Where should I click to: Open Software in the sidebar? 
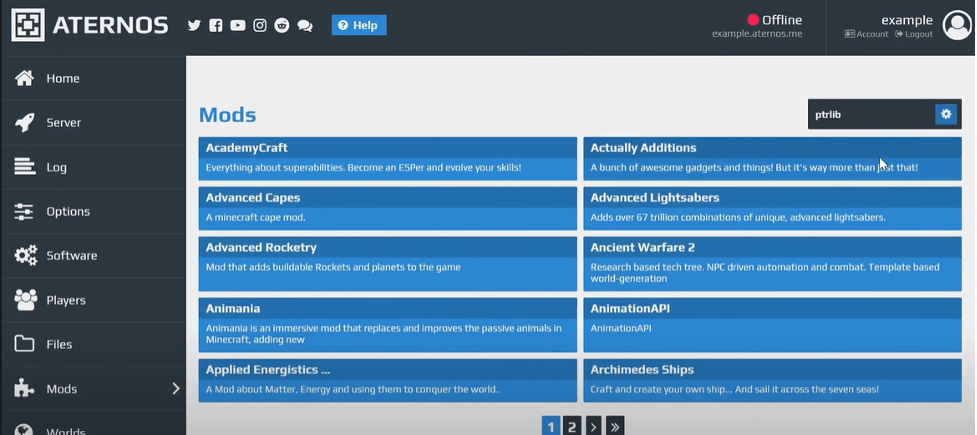[x=93, y=256]
